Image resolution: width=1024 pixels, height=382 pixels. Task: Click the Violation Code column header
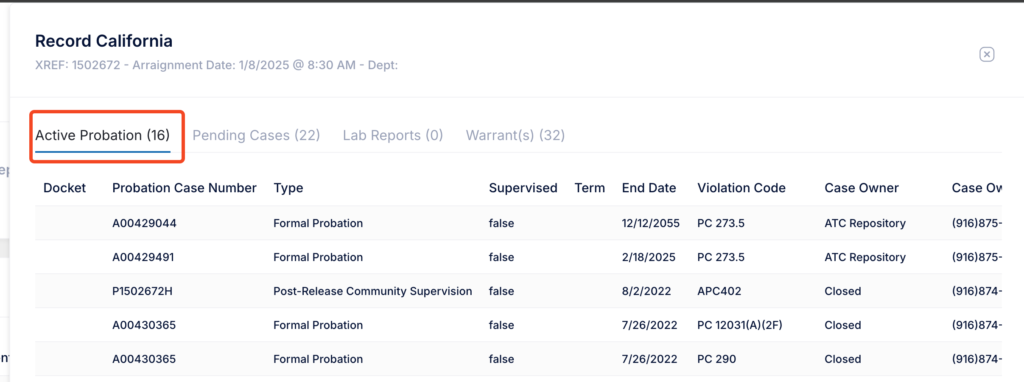[x=741, y=188]
